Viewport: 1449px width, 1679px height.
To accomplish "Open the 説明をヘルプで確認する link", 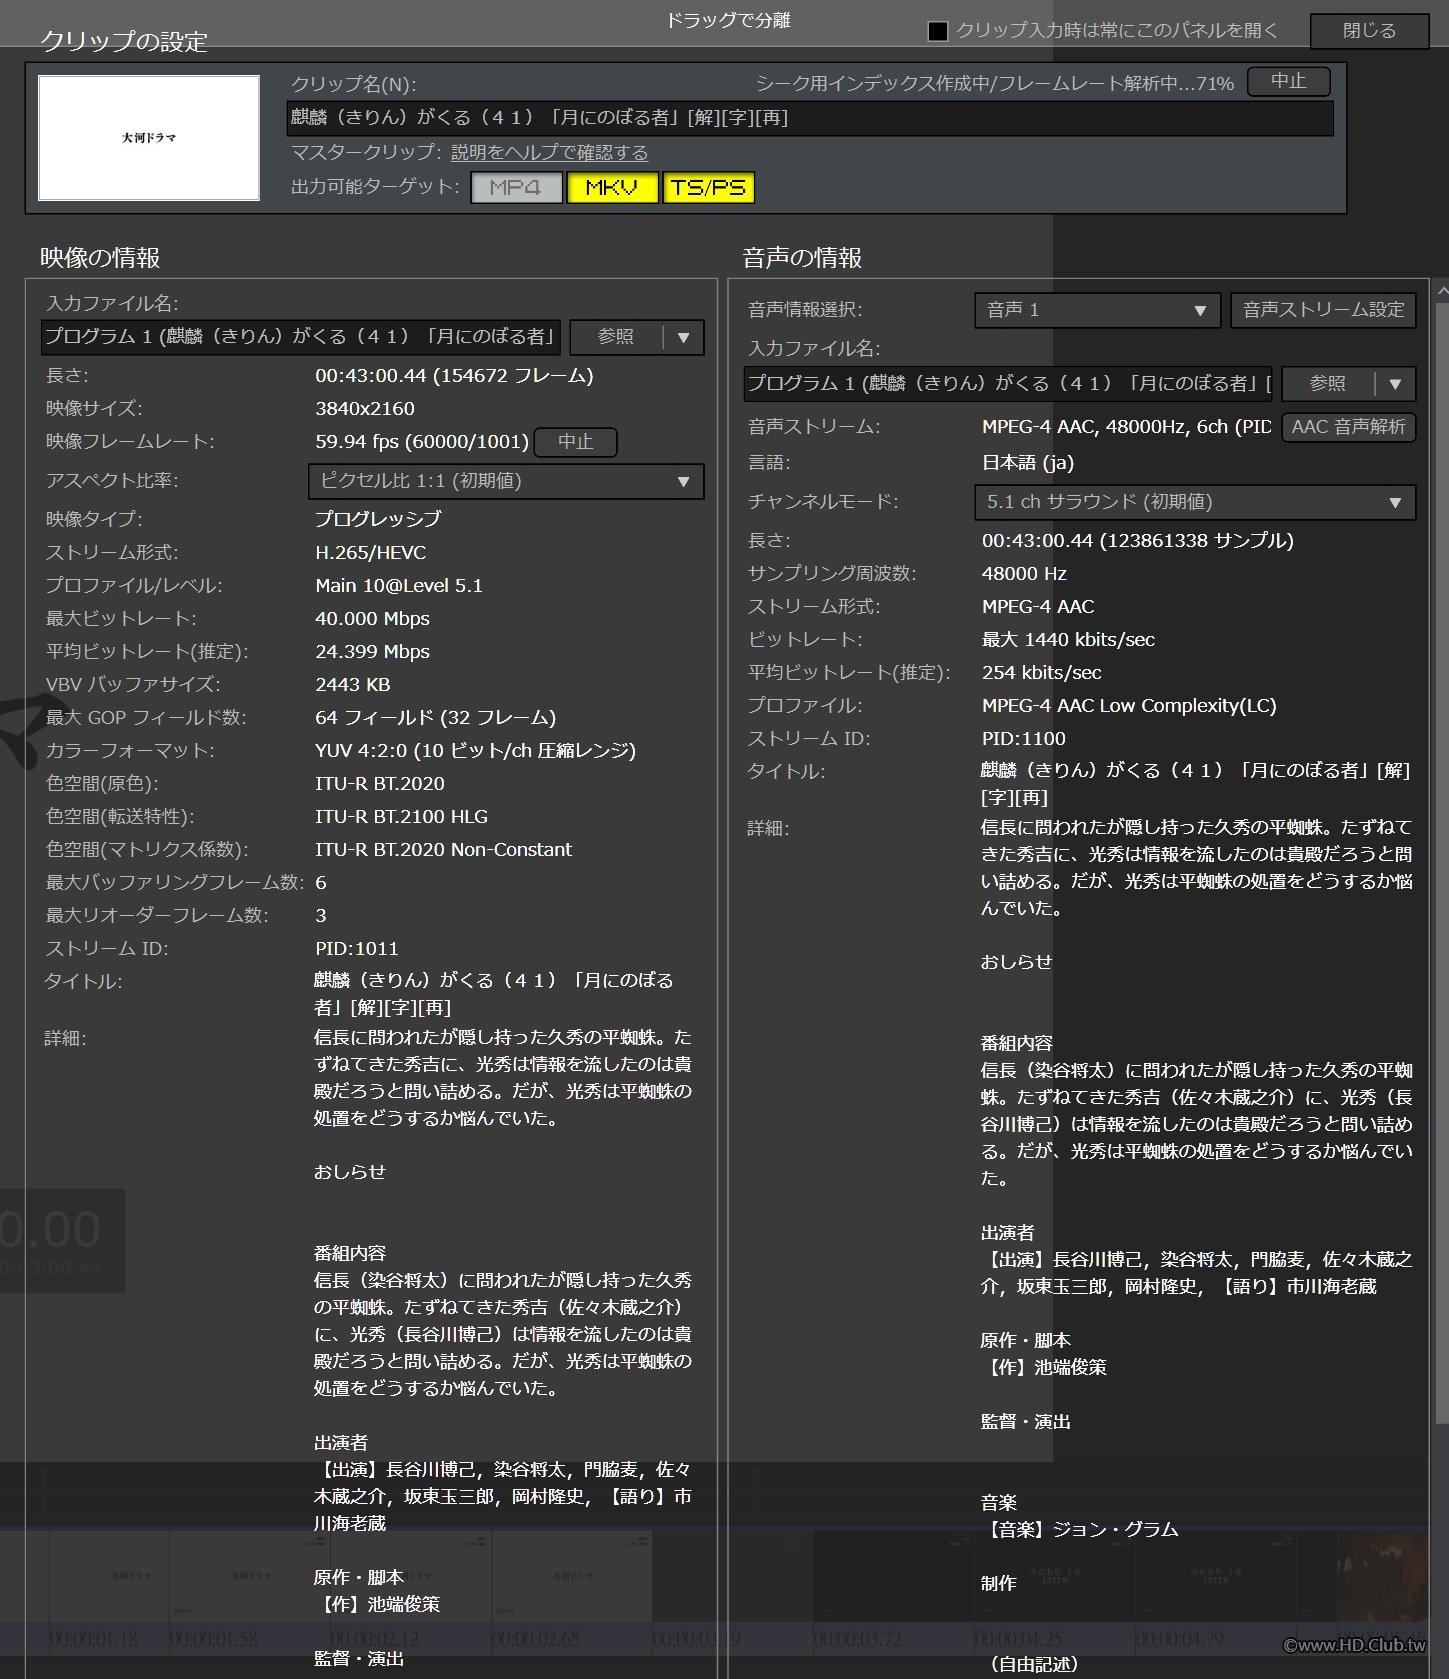I will point(549,153).
